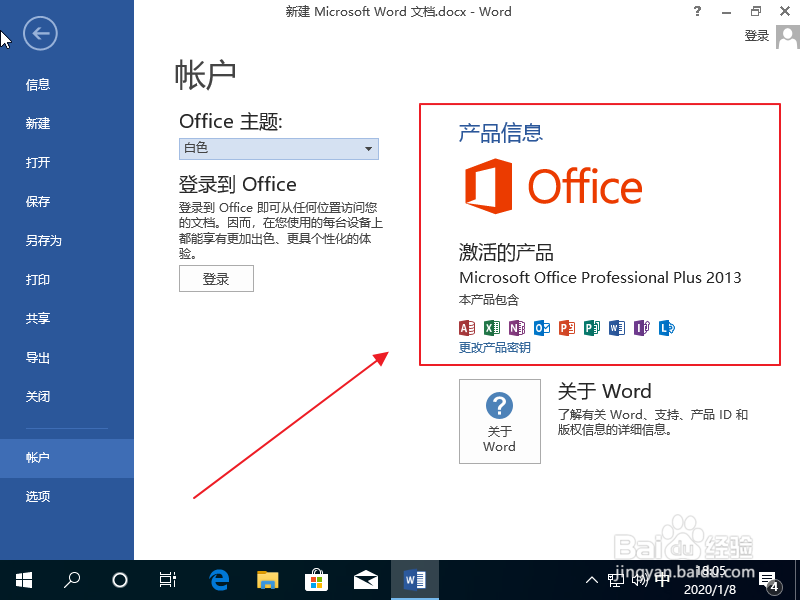Launch Microsoft Edge from the taskbar

point(219,580)
